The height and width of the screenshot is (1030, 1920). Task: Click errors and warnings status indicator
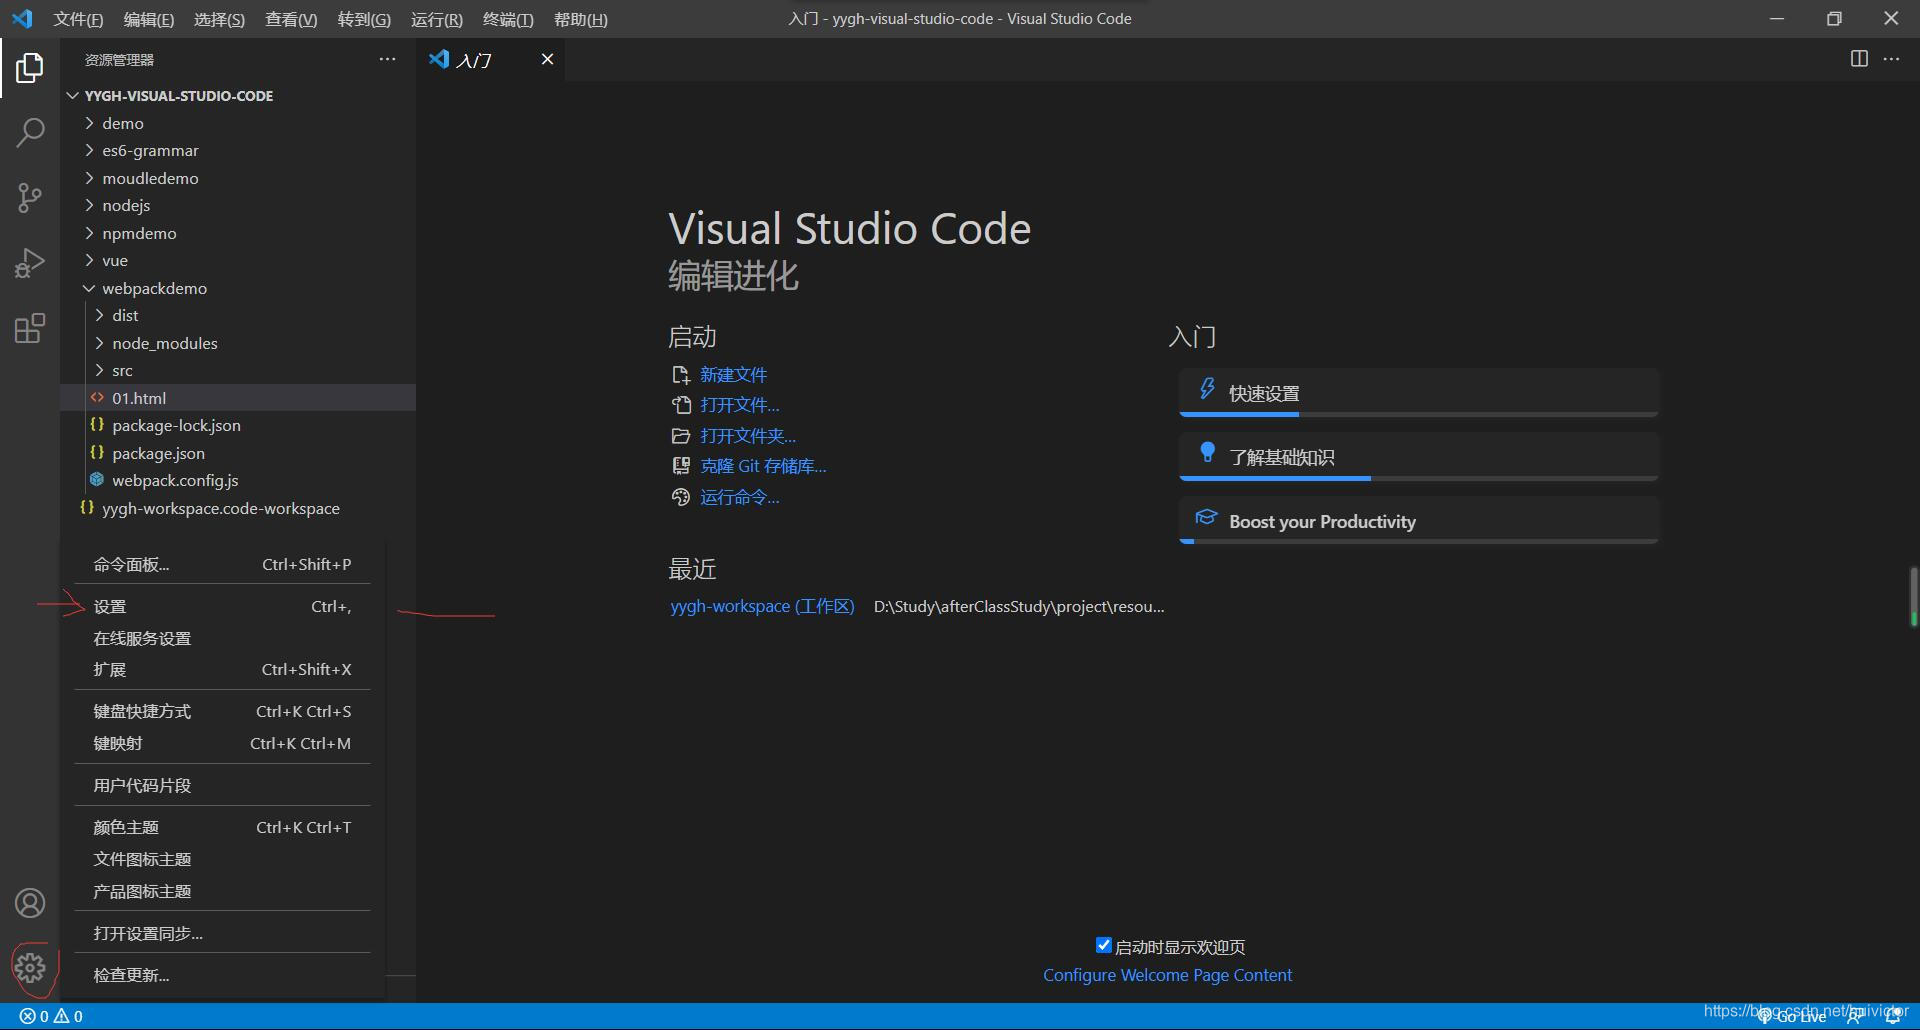(51, 1016)
